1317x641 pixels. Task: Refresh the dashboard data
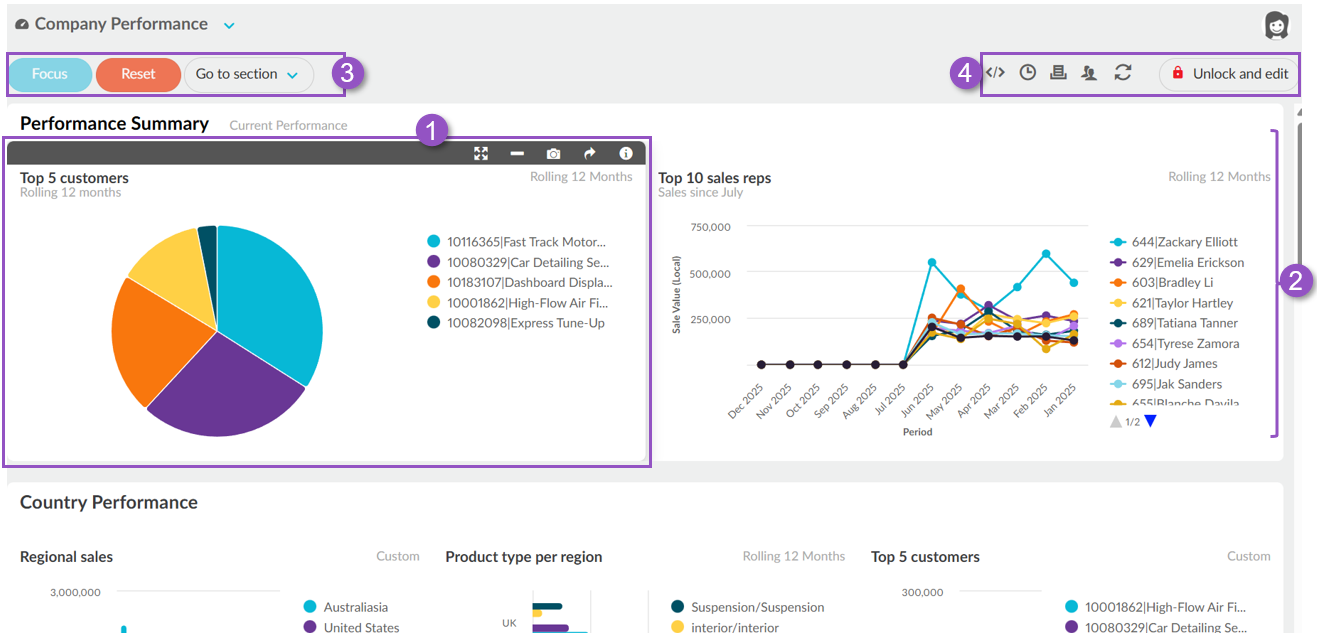click(1123, 72)
